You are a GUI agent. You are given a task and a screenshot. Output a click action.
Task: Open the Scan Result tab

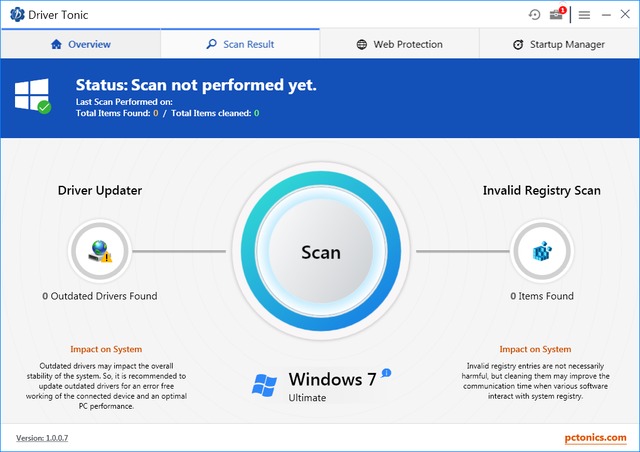point(240,44)
